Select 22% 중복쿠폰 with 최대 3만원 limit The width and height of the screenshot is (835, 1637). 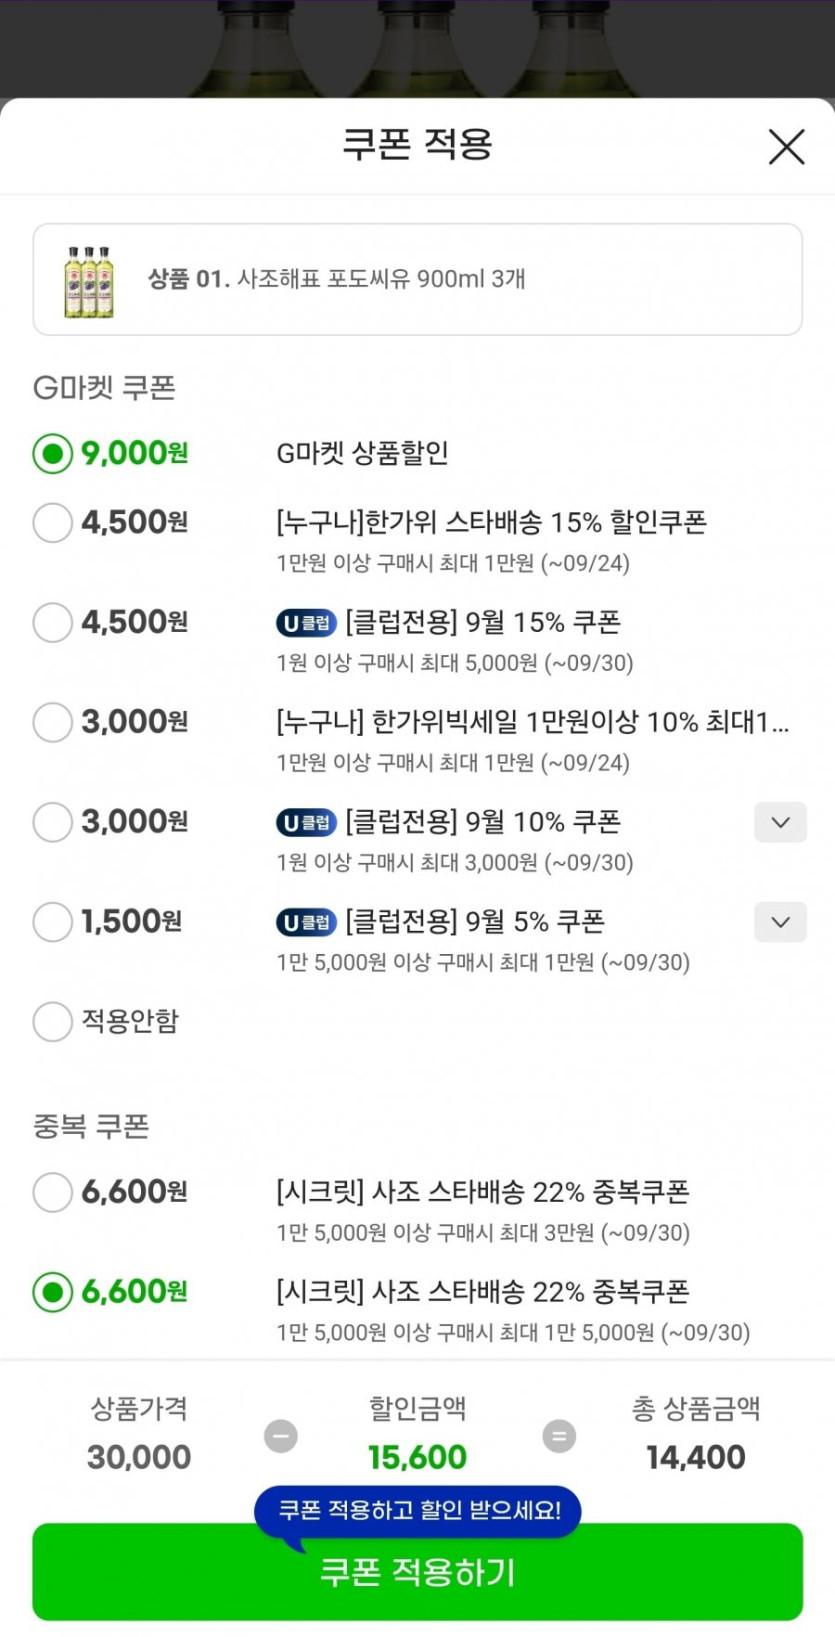(53, 1192)
